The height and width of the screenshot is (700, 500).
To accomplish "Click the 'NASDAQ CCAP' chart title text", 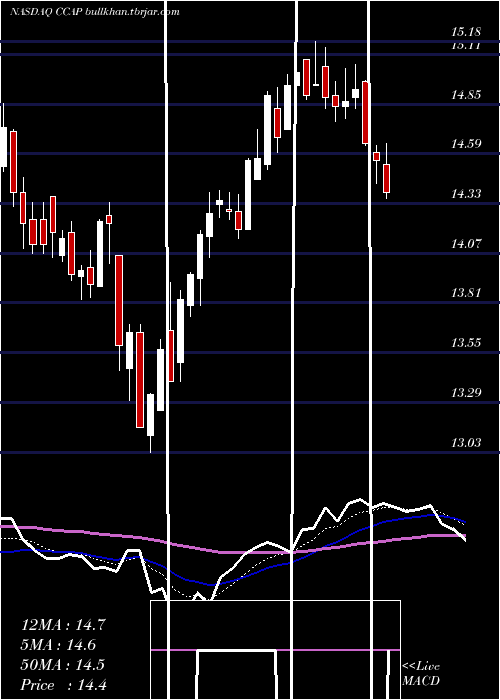I will [44, 12].
